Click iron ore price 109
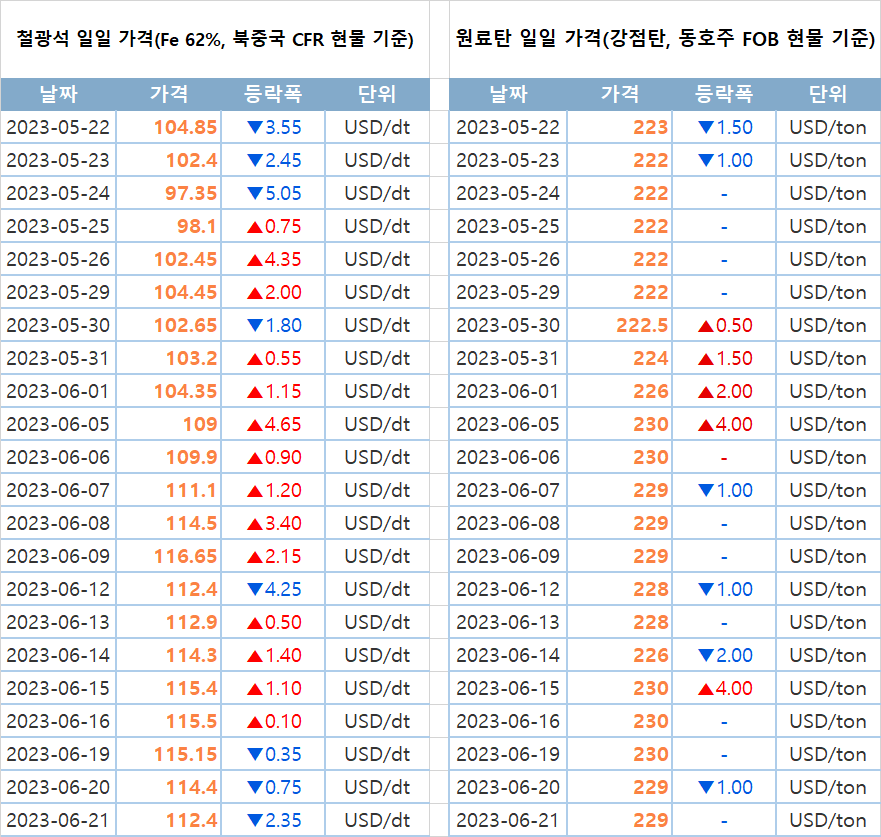Screen dimensions: 881x837 tap(201, 424)
